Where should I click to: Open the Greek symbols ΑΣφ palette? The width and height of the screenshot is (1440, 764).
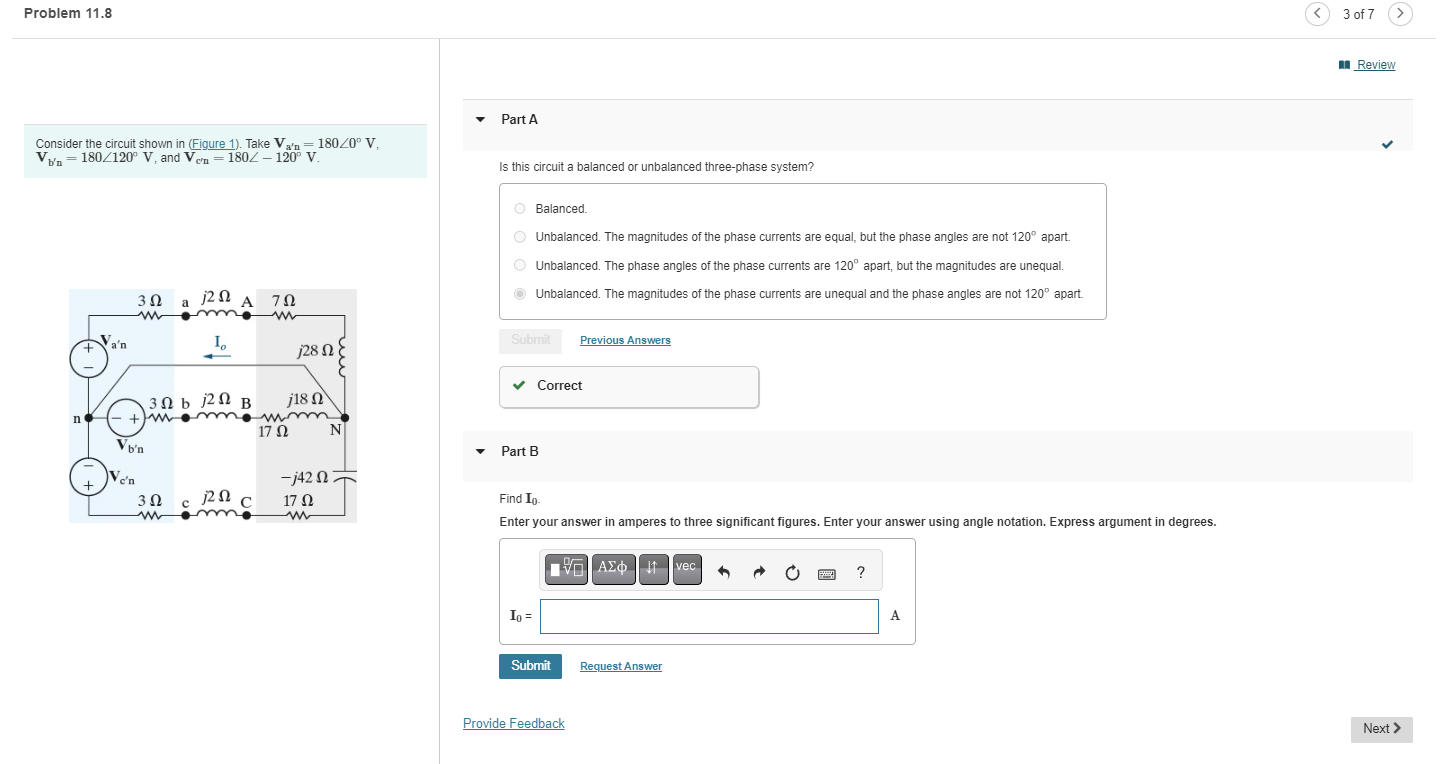tap(613, 569)
